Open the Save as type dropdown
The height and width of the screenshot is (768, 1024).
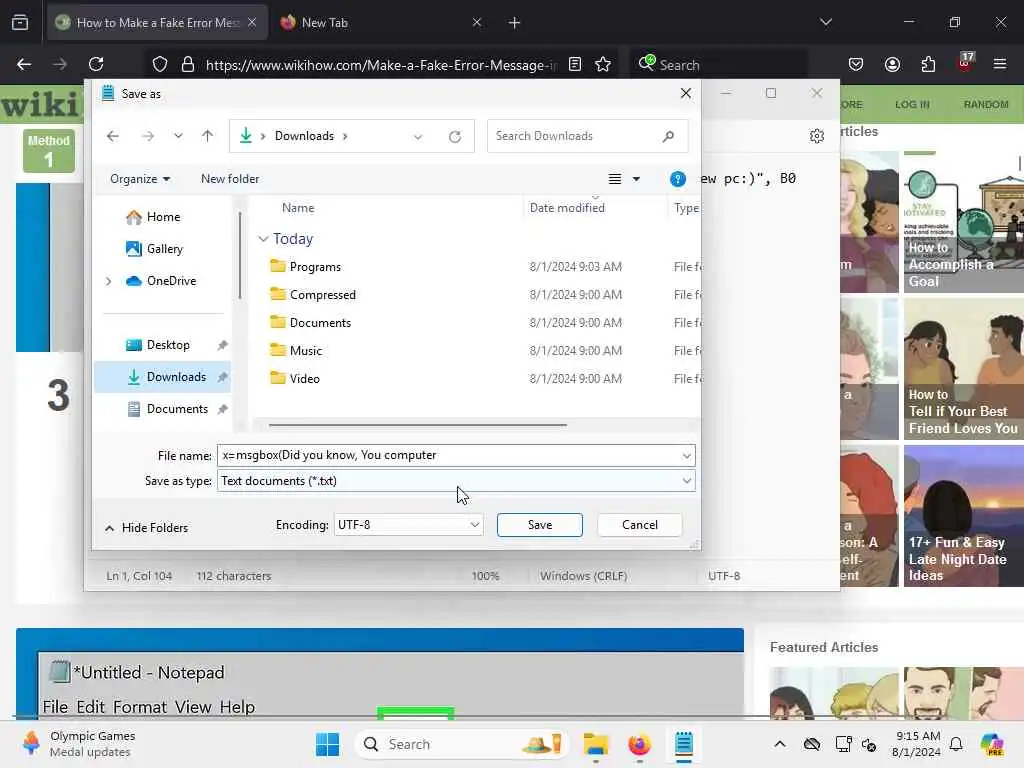[456, 481]
